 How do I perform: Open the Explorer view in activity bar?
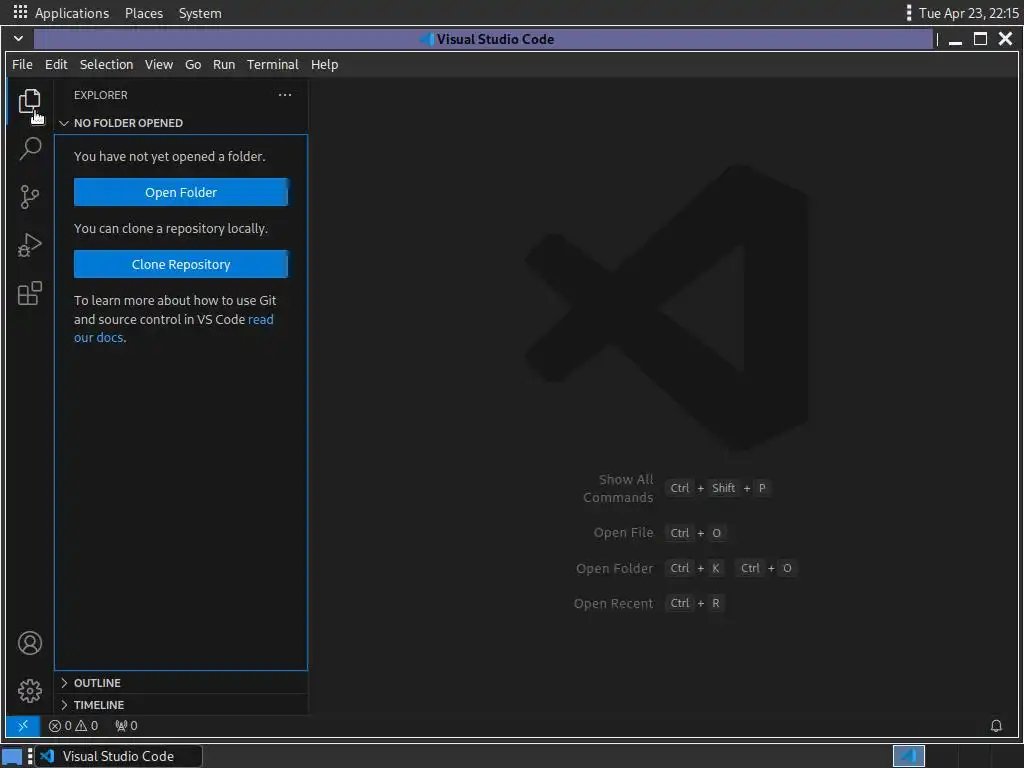pos(29,101)
